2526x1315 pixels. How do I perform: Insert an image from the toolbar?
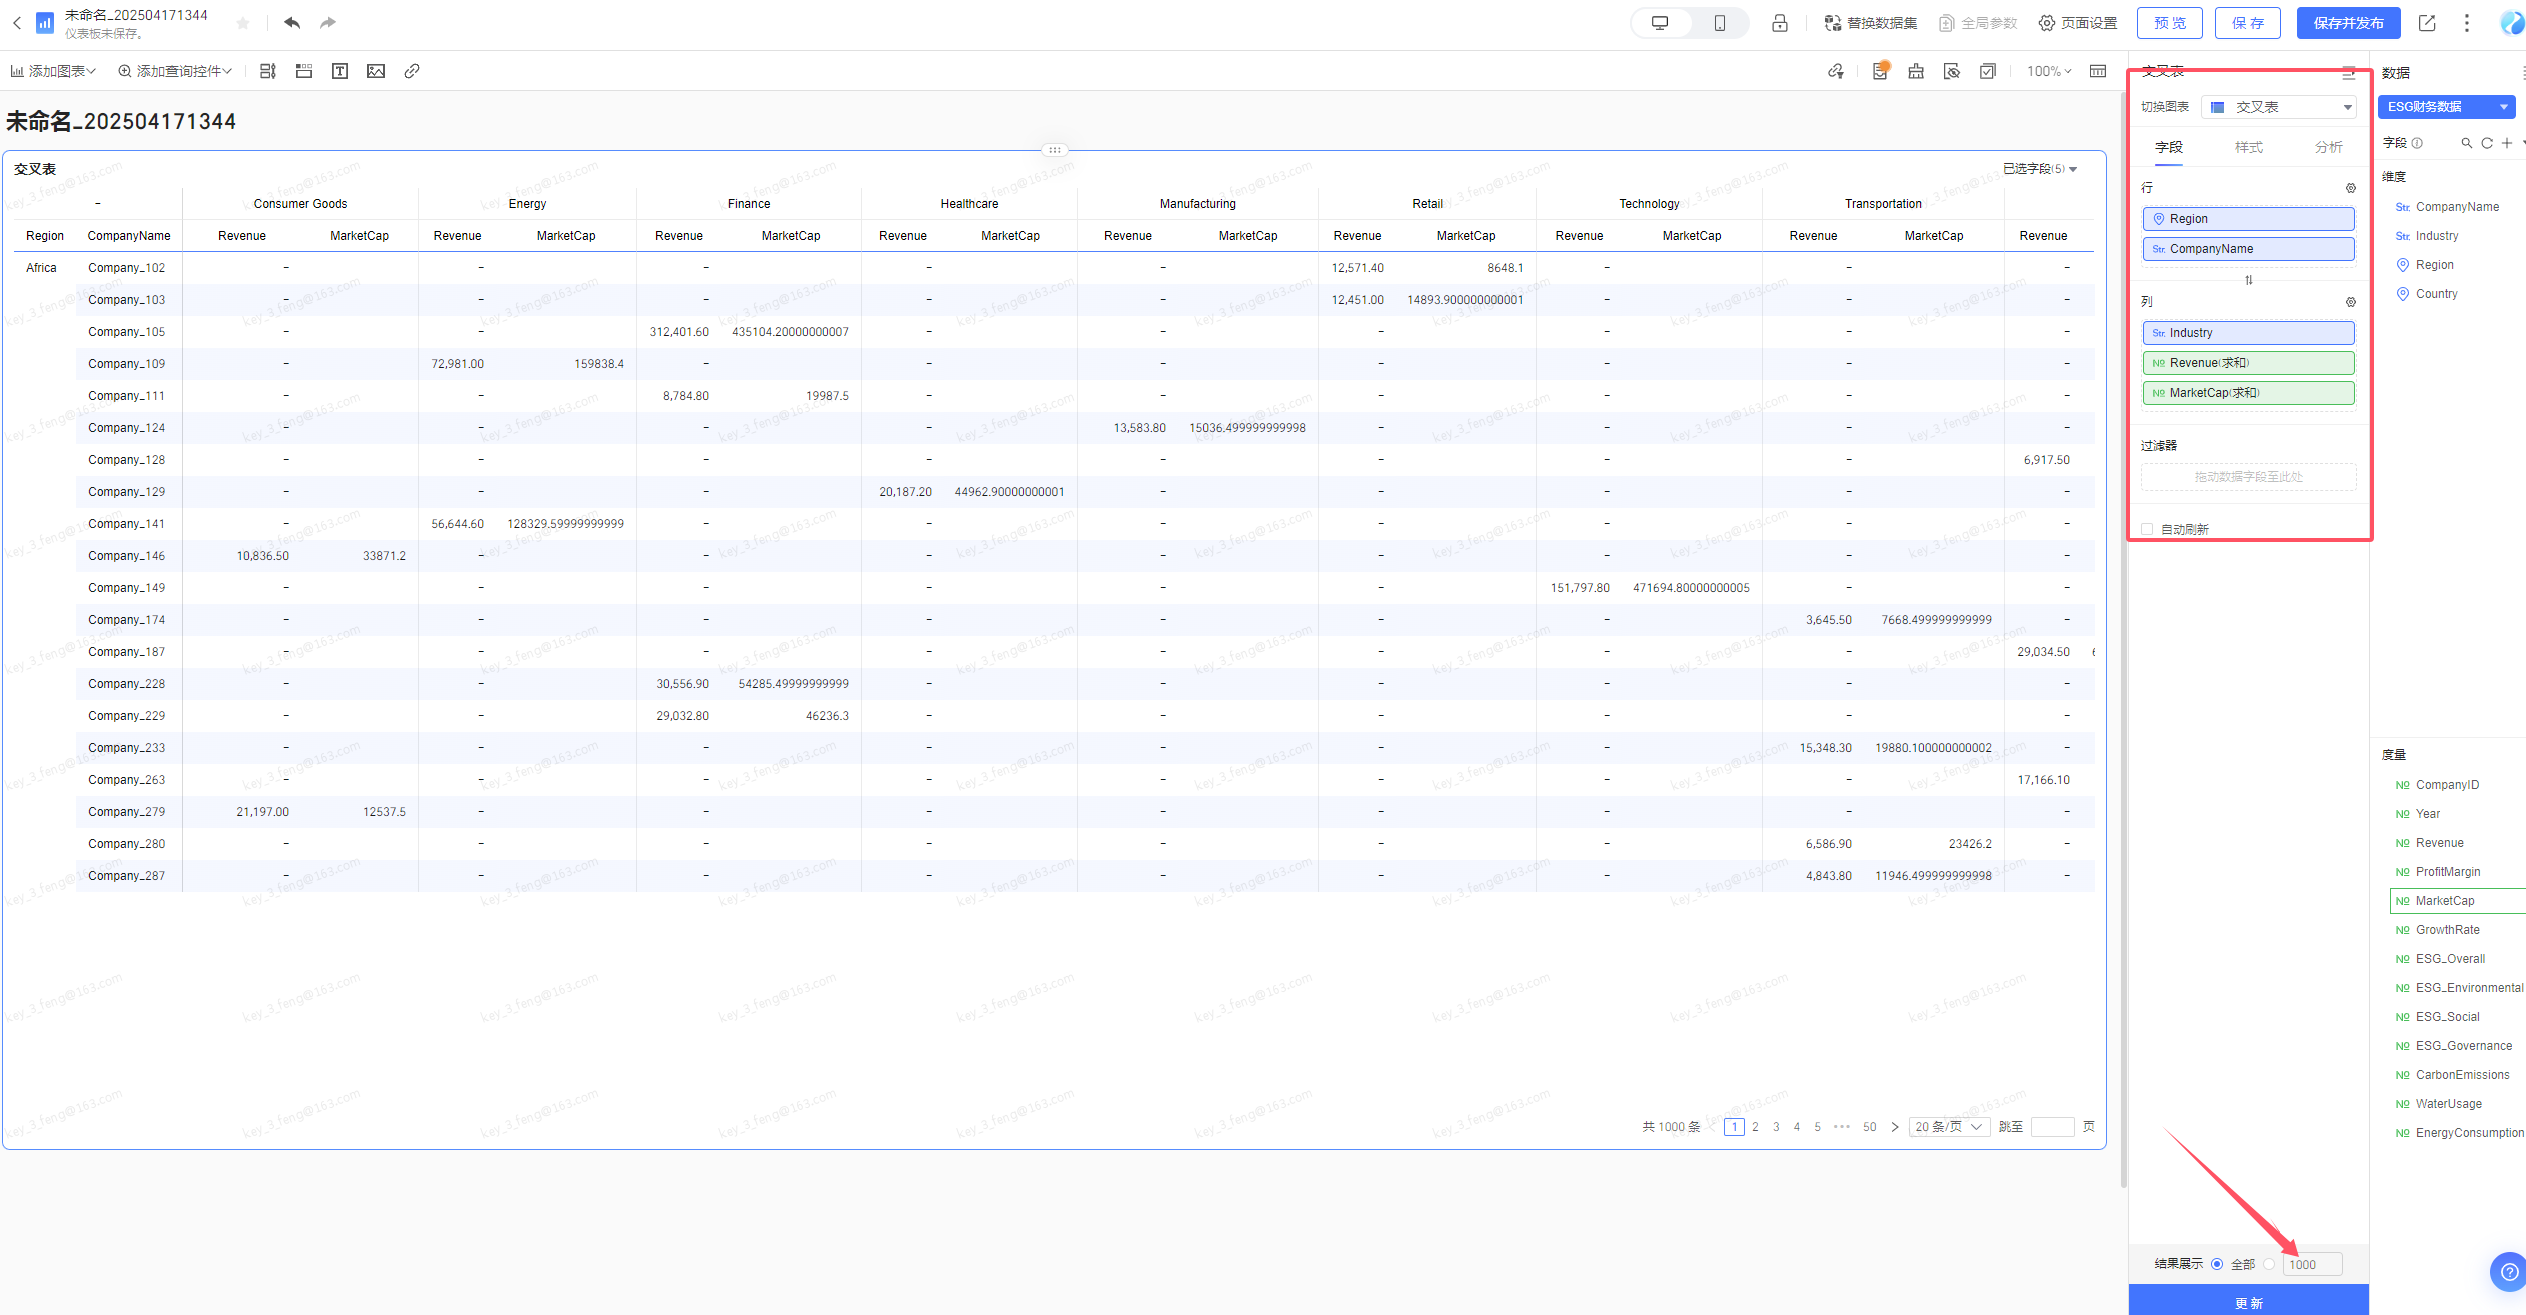[x=376, y=71]
